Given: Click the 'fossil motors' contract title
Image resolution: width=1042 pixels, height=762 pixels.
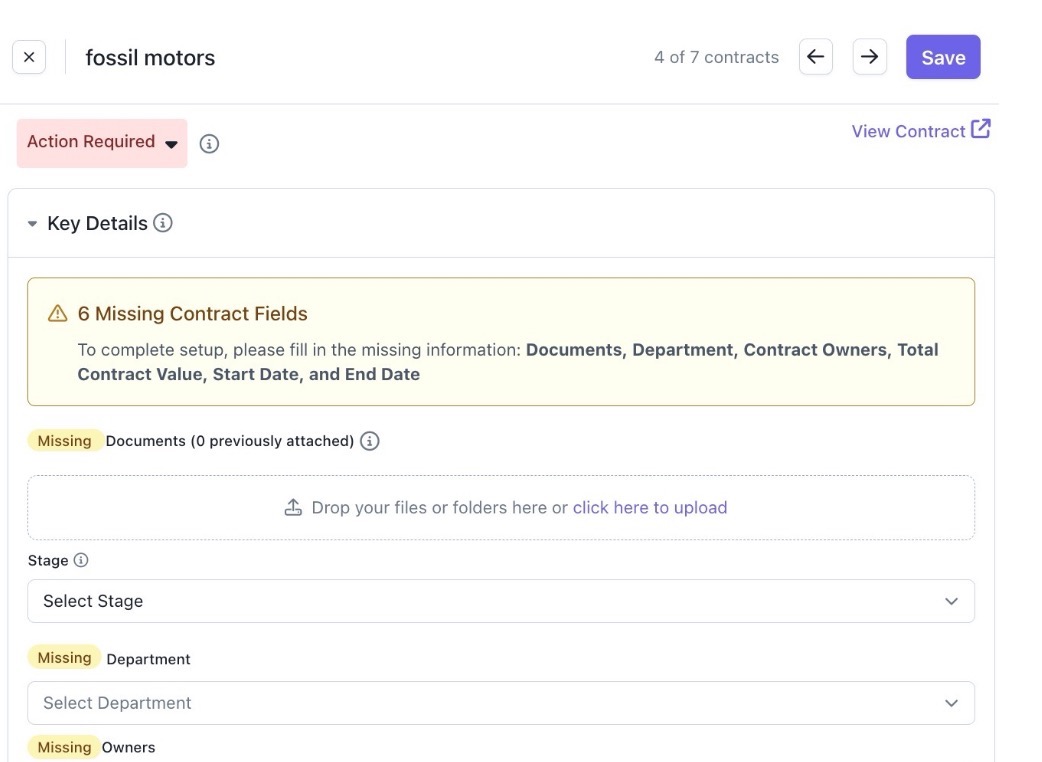Looking at the screenshot, I should point(150,58).
